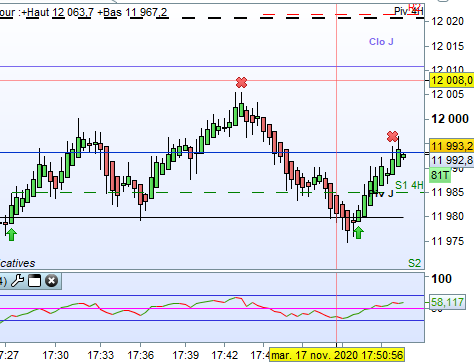Click the 17:39 time axis label

click(x=185, y=355)
